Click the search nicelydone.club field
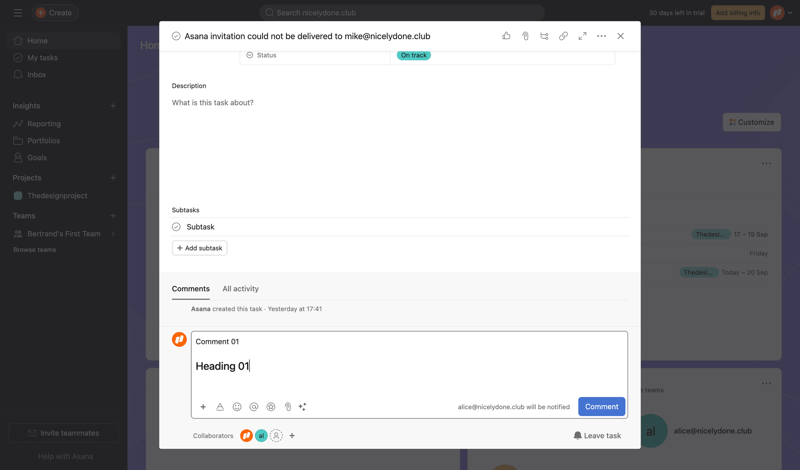The height and width of the screenshot is (470, 800). [x=402, y=13]
